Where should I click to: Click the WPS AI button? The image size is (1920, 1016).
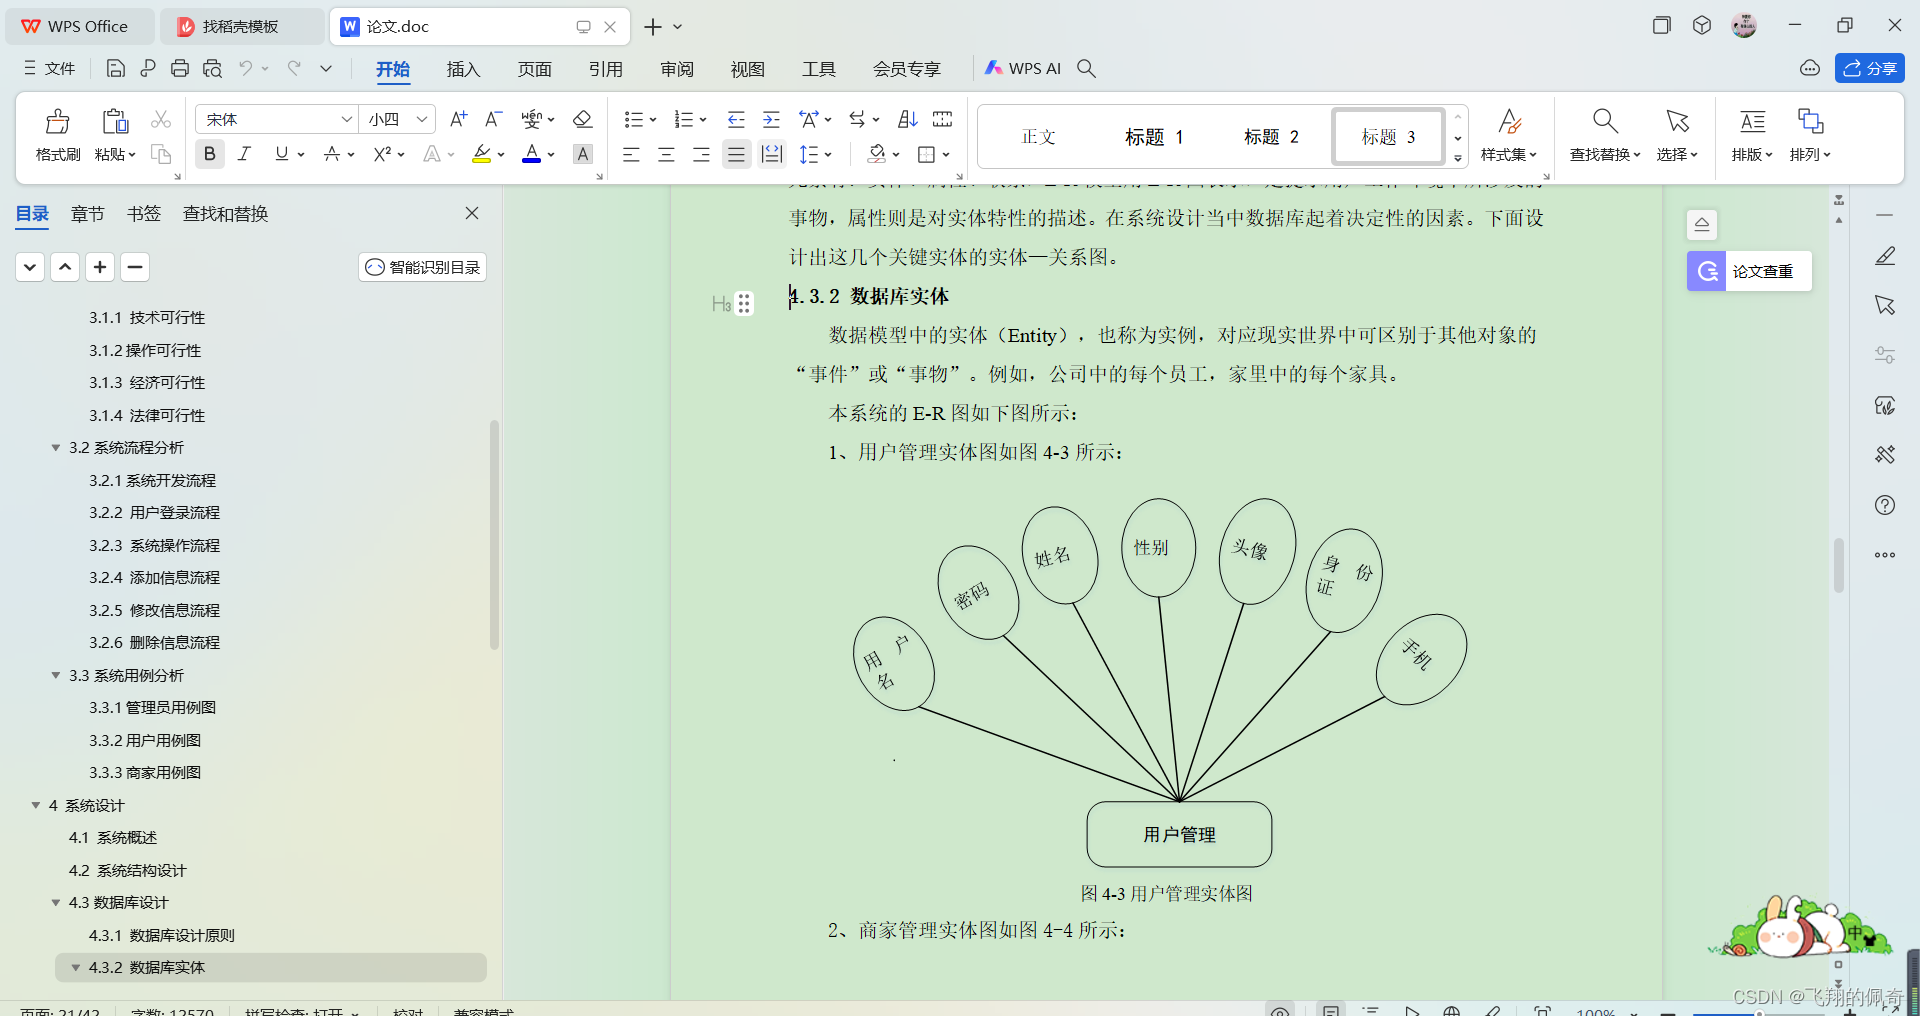(1023, 68)
